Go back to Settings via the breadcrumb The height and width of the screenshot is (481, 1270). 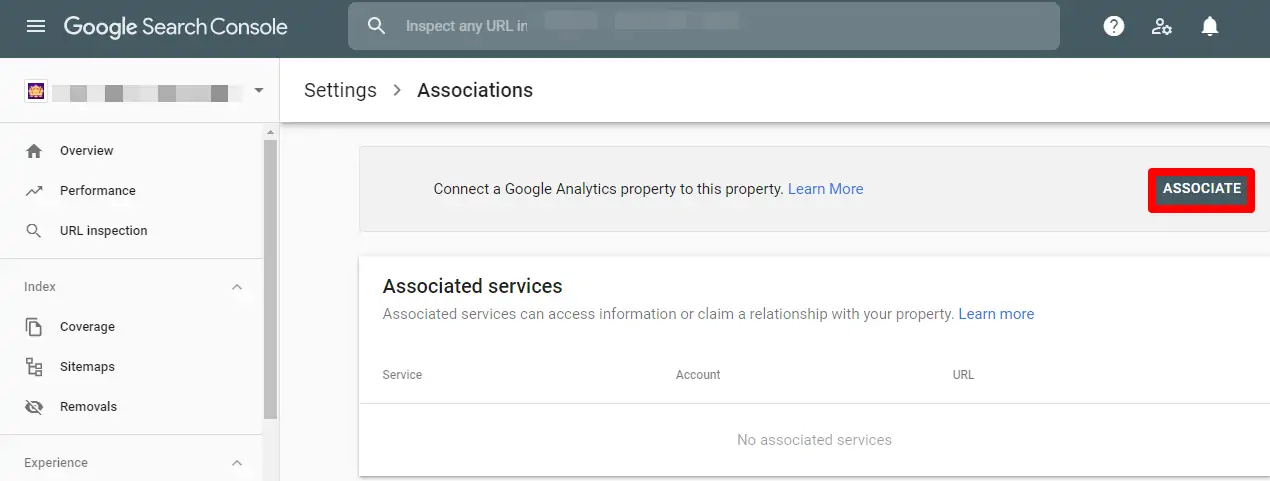pos(340,91)
